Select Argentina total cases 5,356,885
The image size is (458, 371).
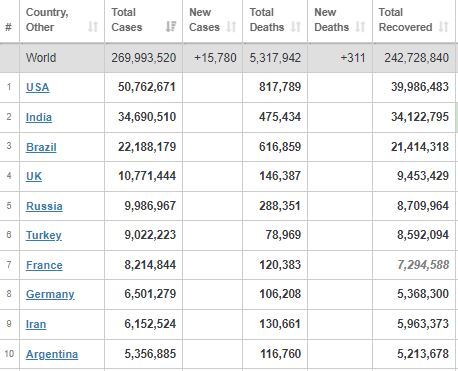click(150, 354)
